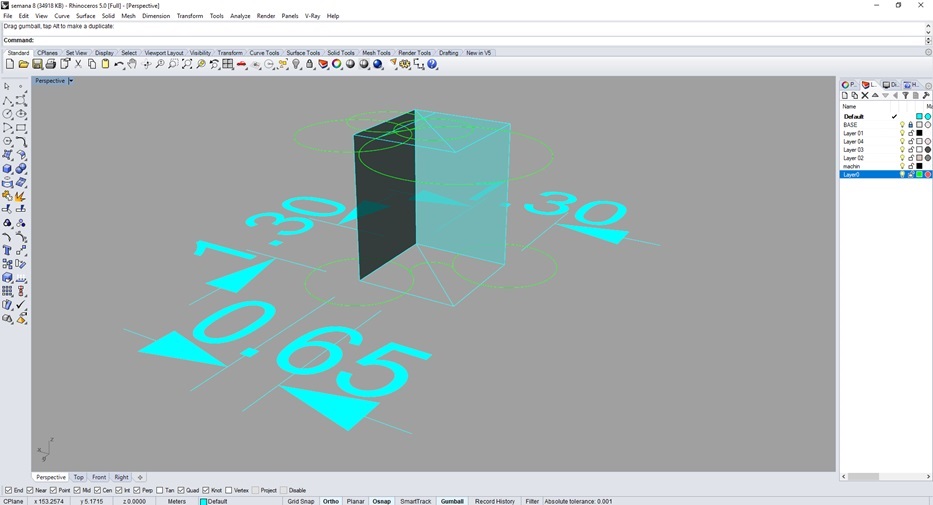Select the Text object T tool

[7, 250]
